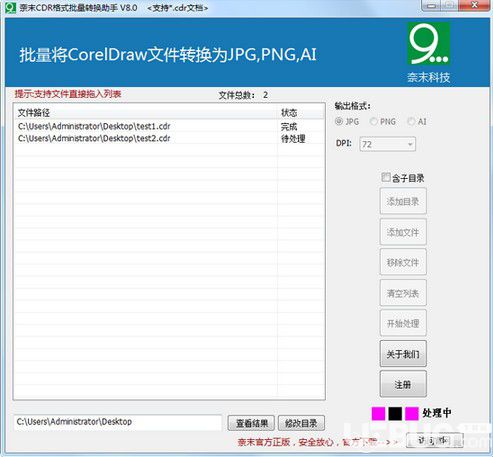Click the 完成 status cell
The height and width of the screenshot is (457, 493).
289,127
